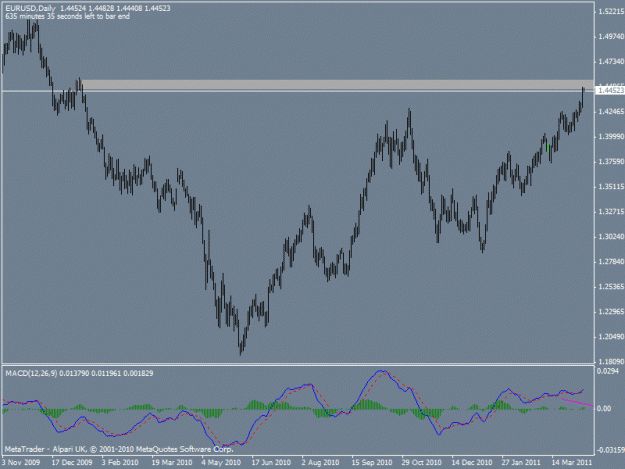The width and height of the screenshot is (625, 469).
Task: Click the 17 Jun 2010 date label
Action: [271, 462]
